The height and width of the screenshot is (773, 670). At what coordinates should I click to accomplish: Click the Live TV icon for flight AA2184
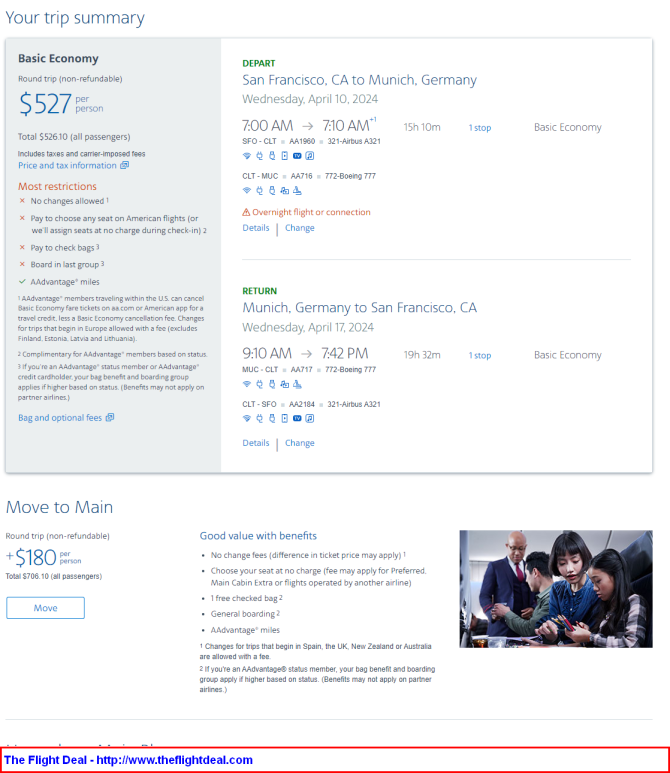297,419
